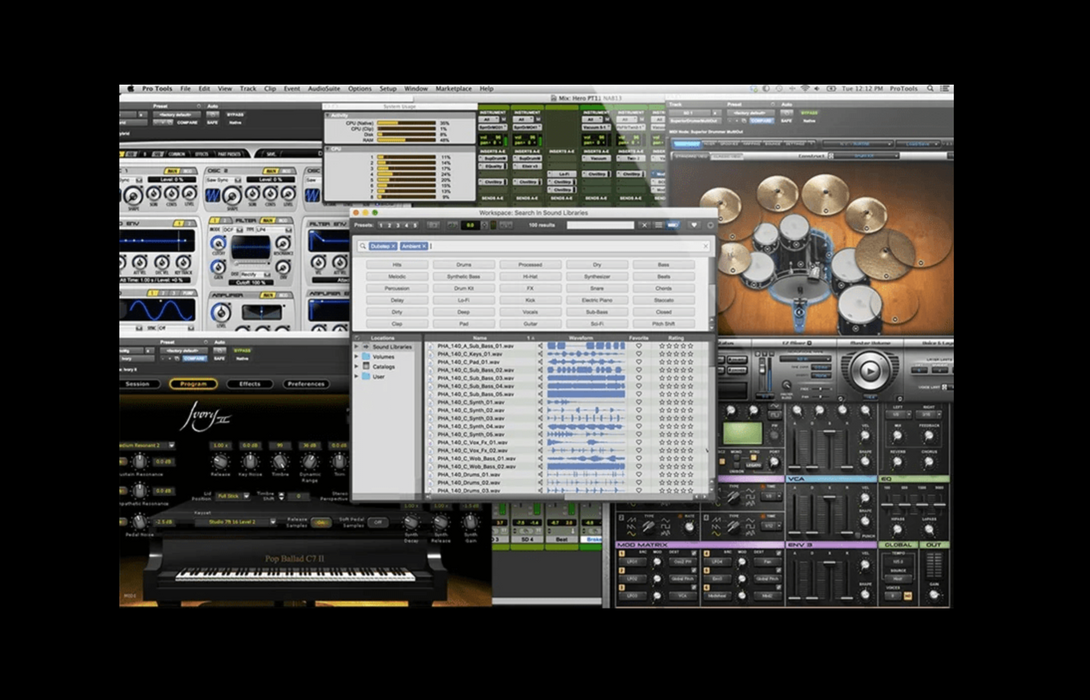This screenshot has height=700, width=1090.
Task: Switch to the Effects tab in Ivory
Action: coord(250,384)
